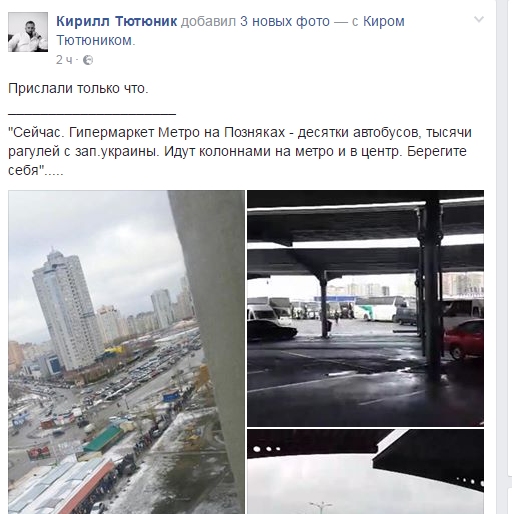Click the green-roofed building in the aerial photo
This screenshot has width=512, height=514.
pyautogui.click(x=102, y=438)
